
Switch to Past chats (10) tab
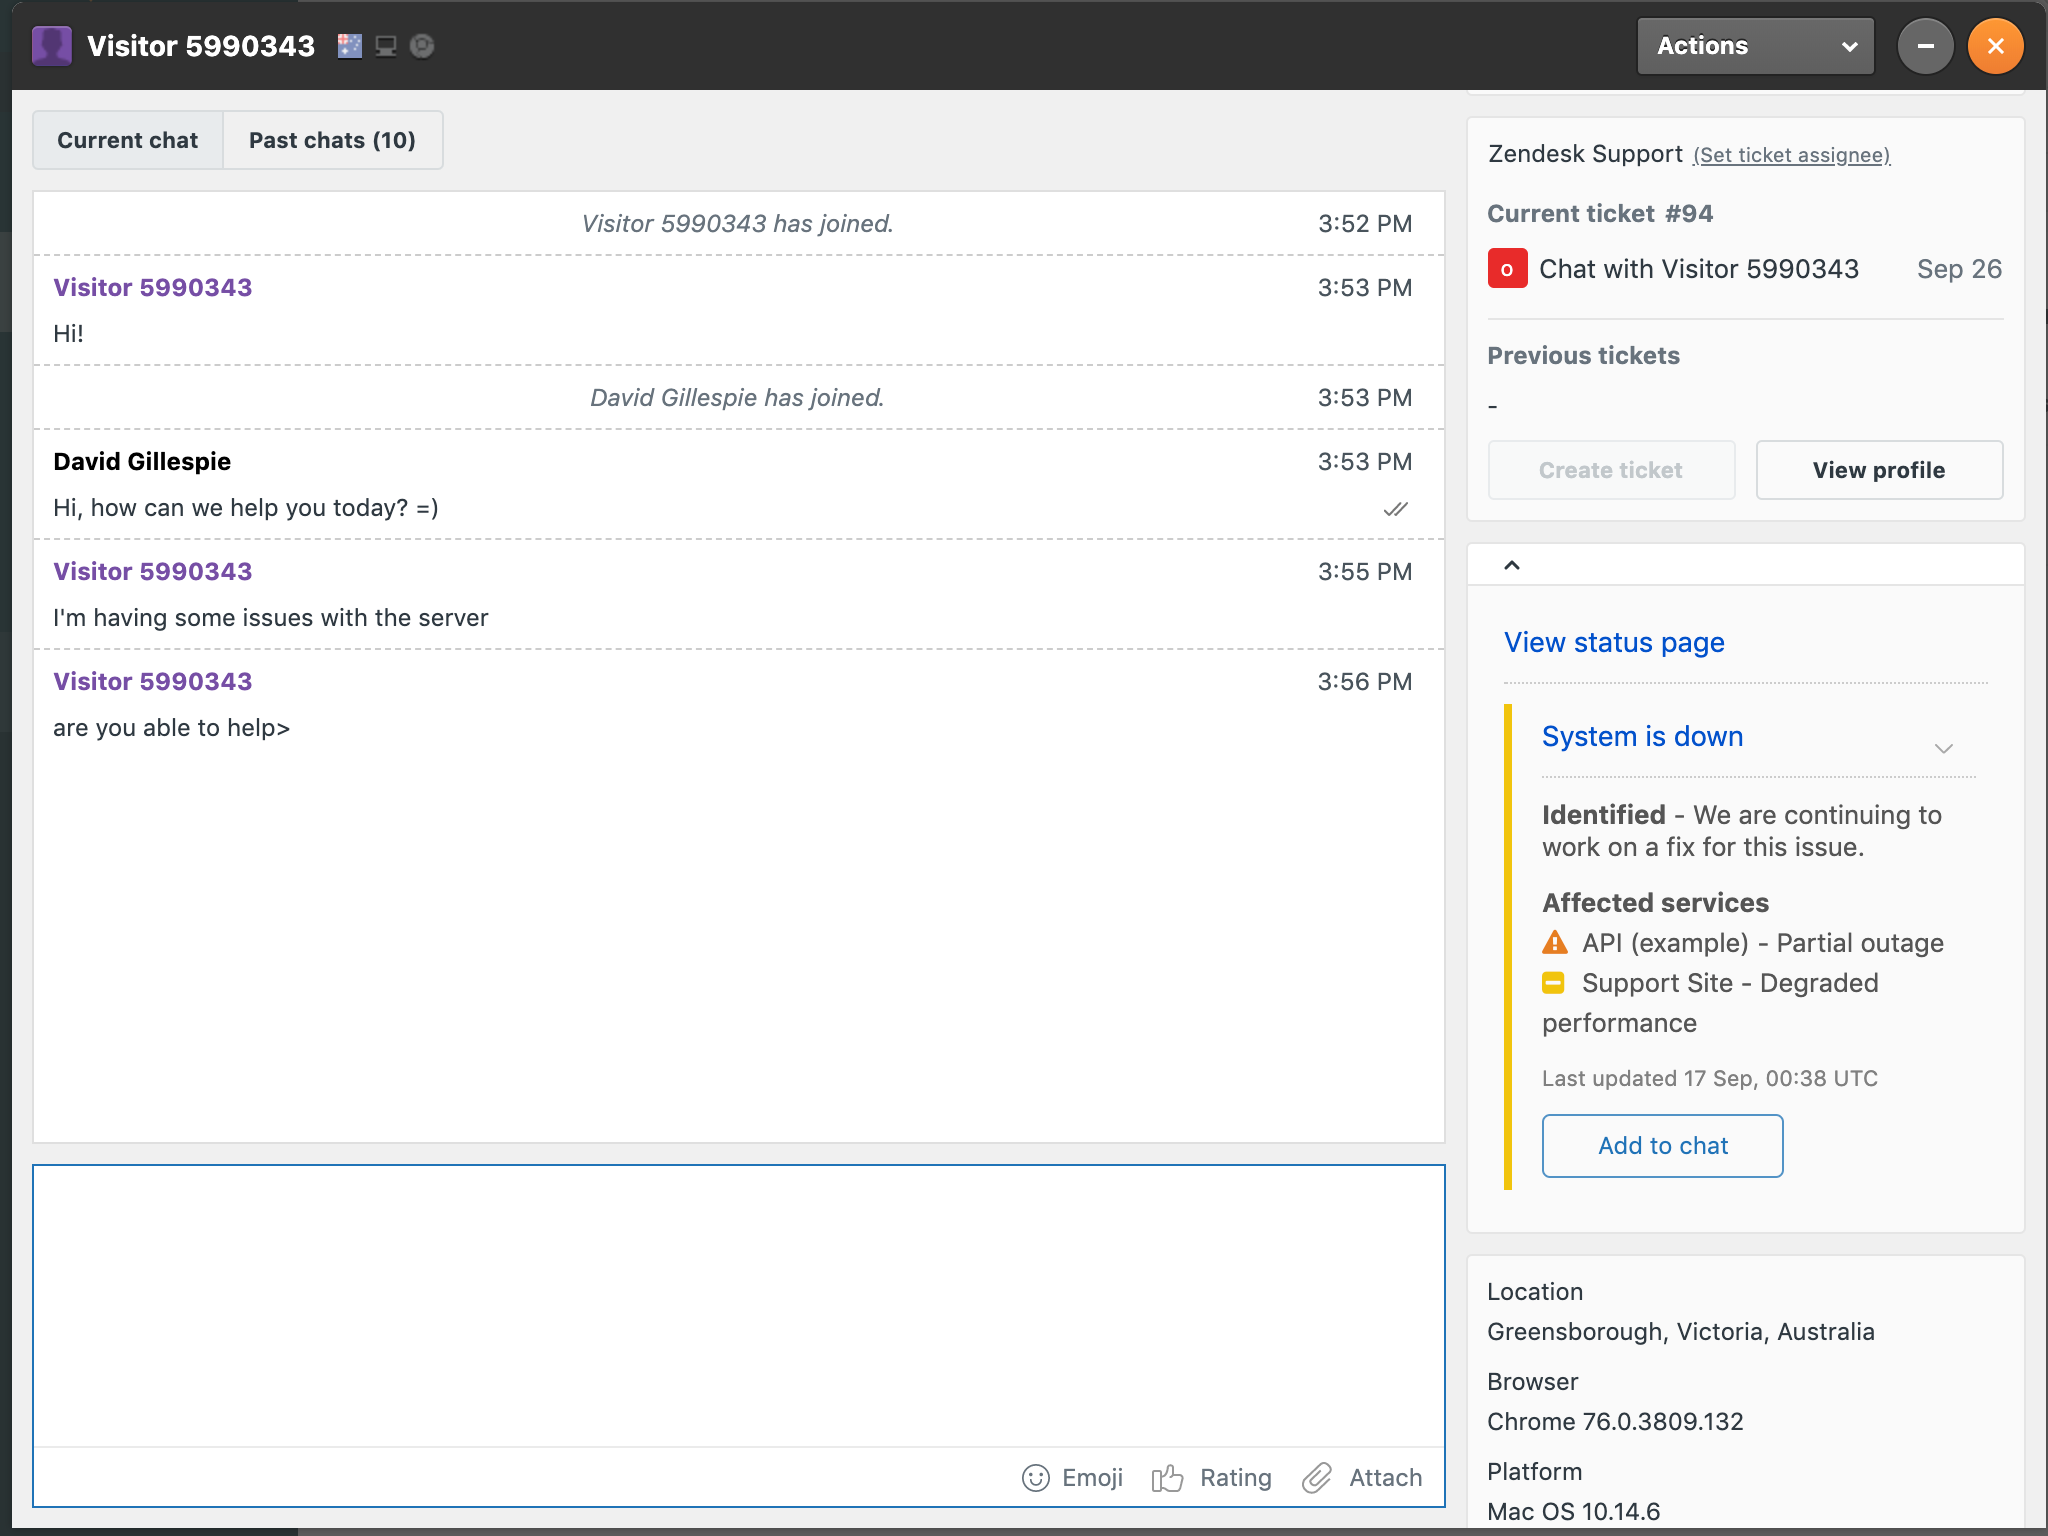point(332,140)
